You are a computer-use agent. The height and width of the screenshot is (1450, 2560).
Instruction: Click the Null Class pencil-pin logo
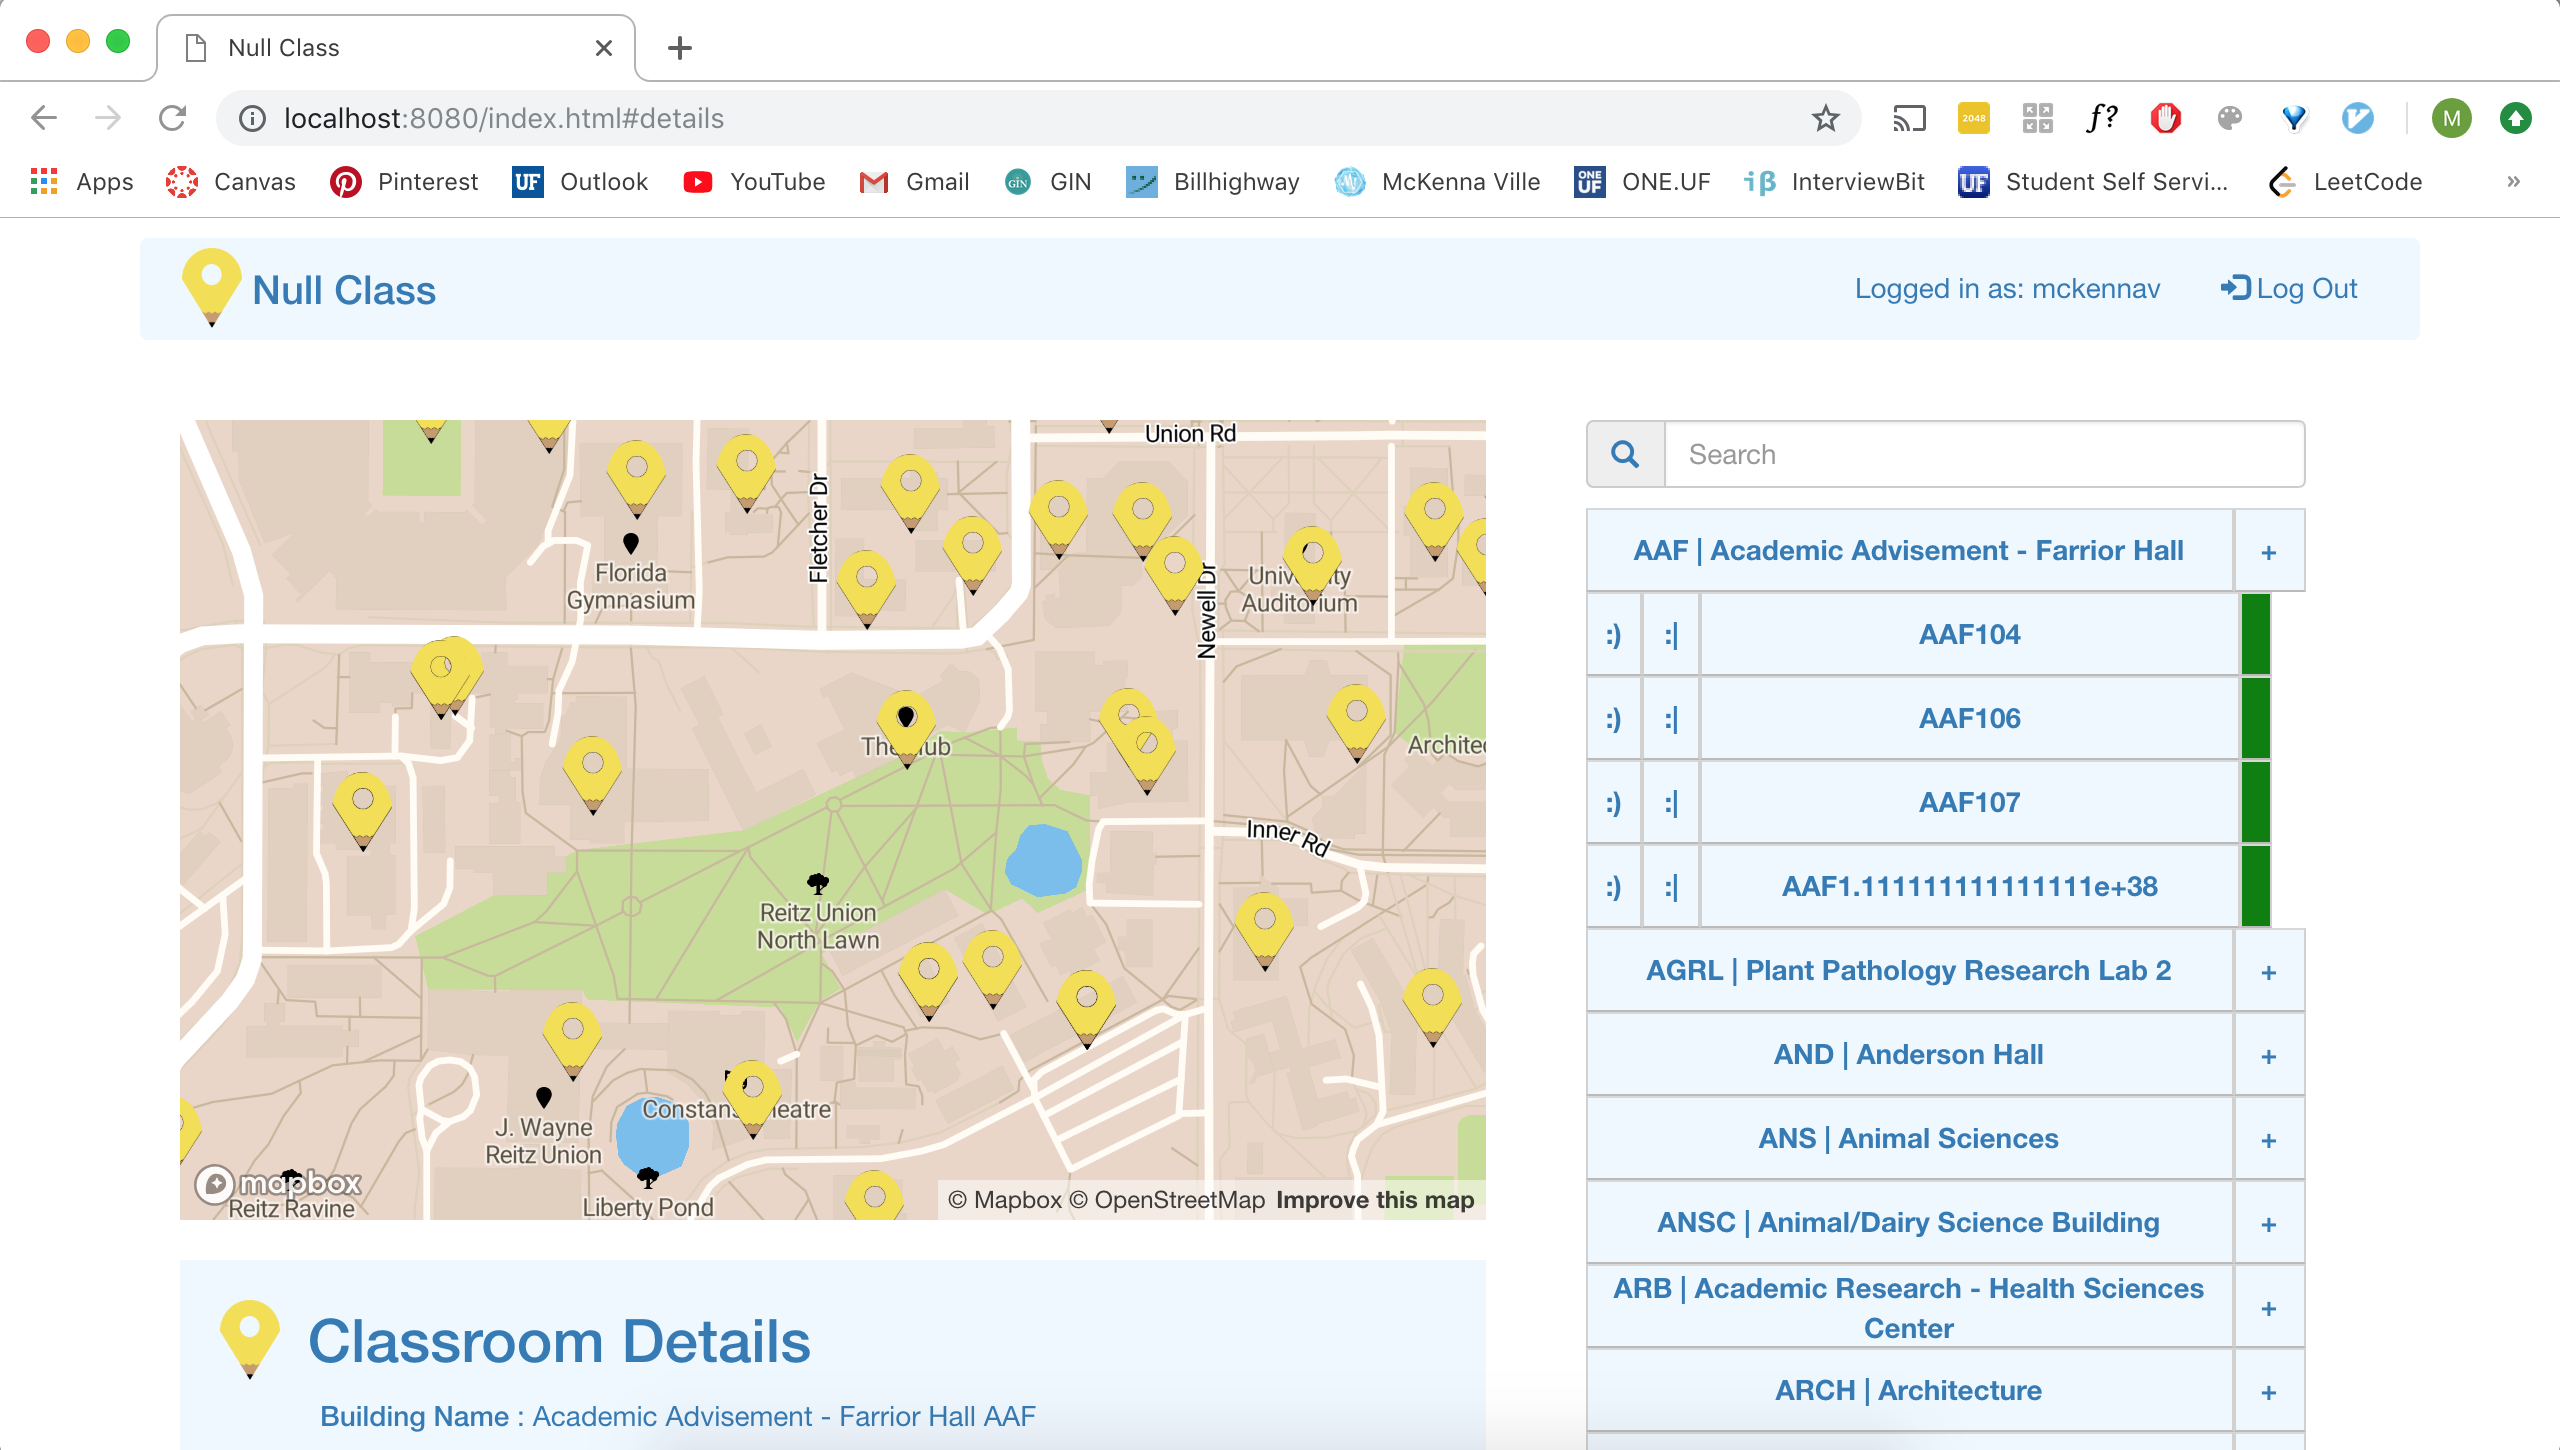[211, 286]
